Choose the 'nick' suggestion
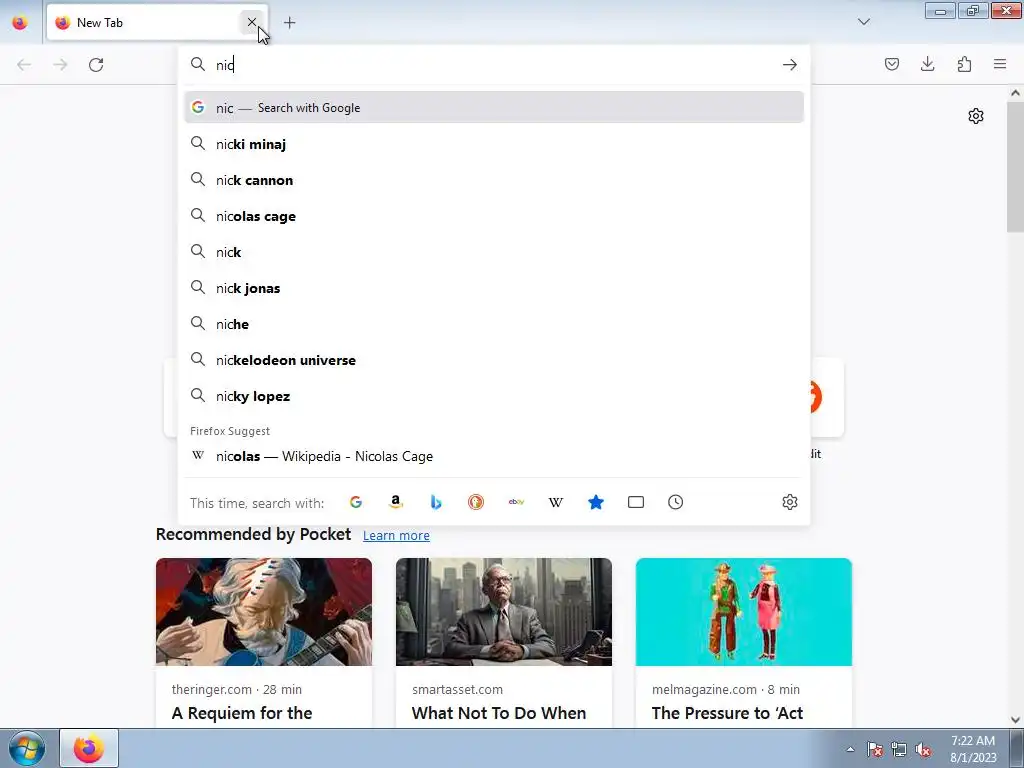This screenshot has width=1024, height=768. (494, 251)
